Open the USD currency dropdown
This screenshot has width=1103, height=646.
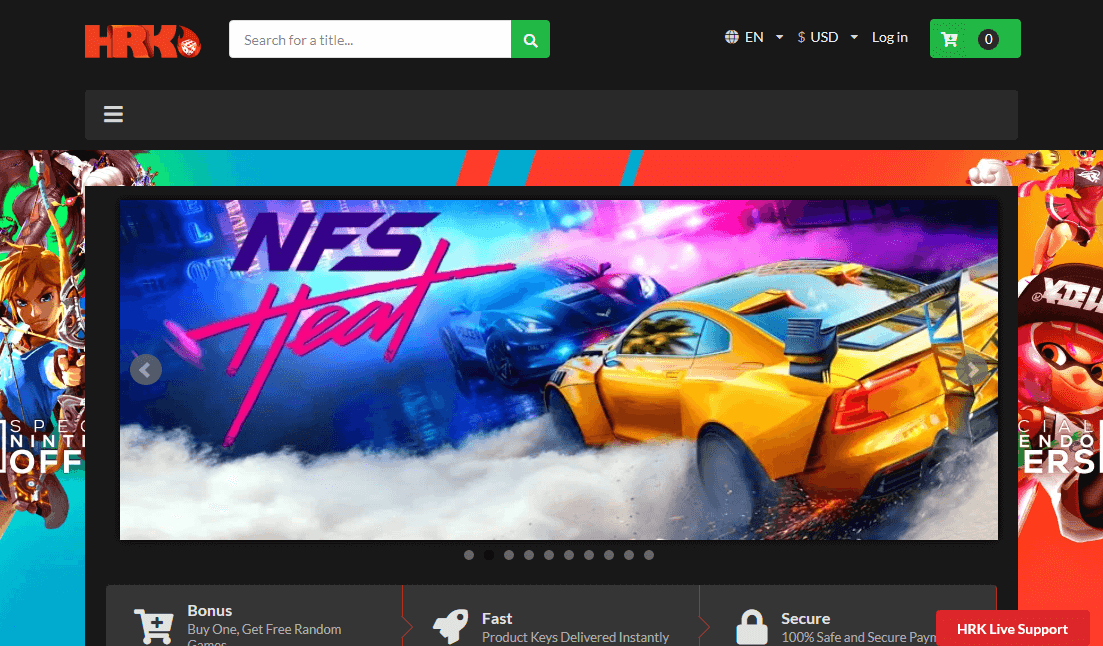tap(827, 37)
